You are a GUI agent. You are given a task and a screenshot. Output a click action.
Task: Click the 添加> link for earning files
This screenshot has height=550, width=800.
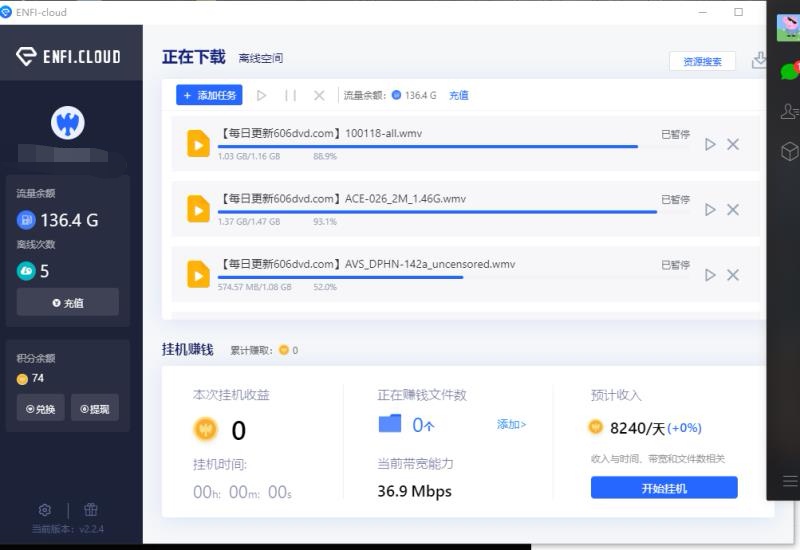click(511, 424)
